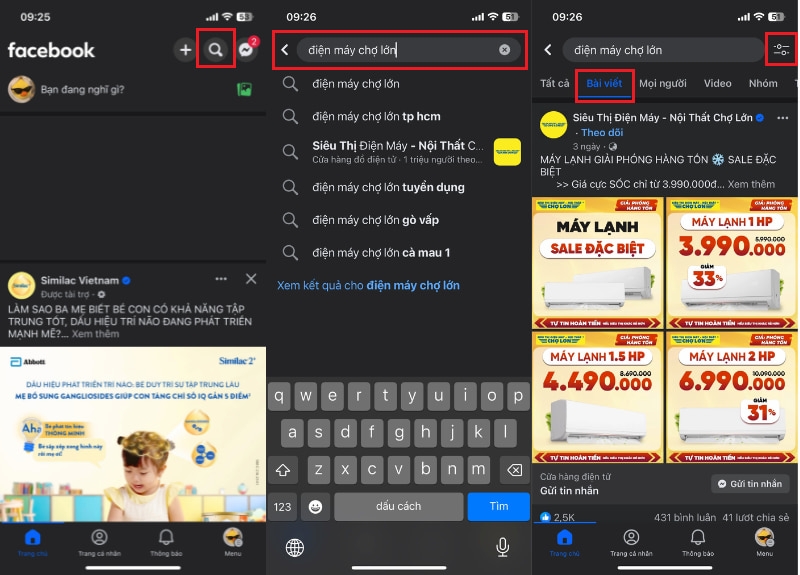
Task: Tap the Chợ Lớn page yellow avatar on the post
Action: 553,125
